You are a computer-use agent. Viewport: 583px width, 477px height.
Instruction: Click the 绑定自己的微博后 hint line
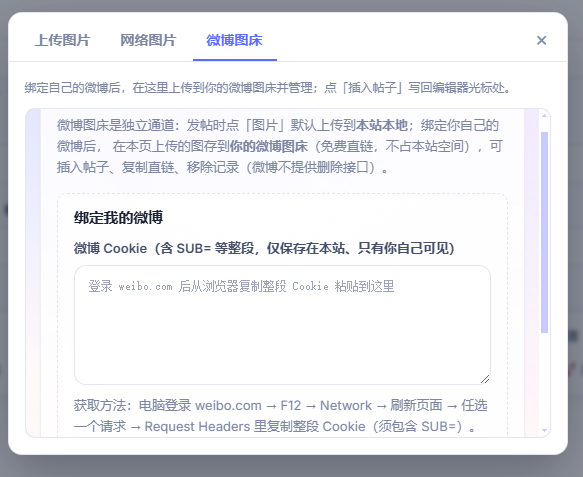pyautogui.click(x=268, y=88)
